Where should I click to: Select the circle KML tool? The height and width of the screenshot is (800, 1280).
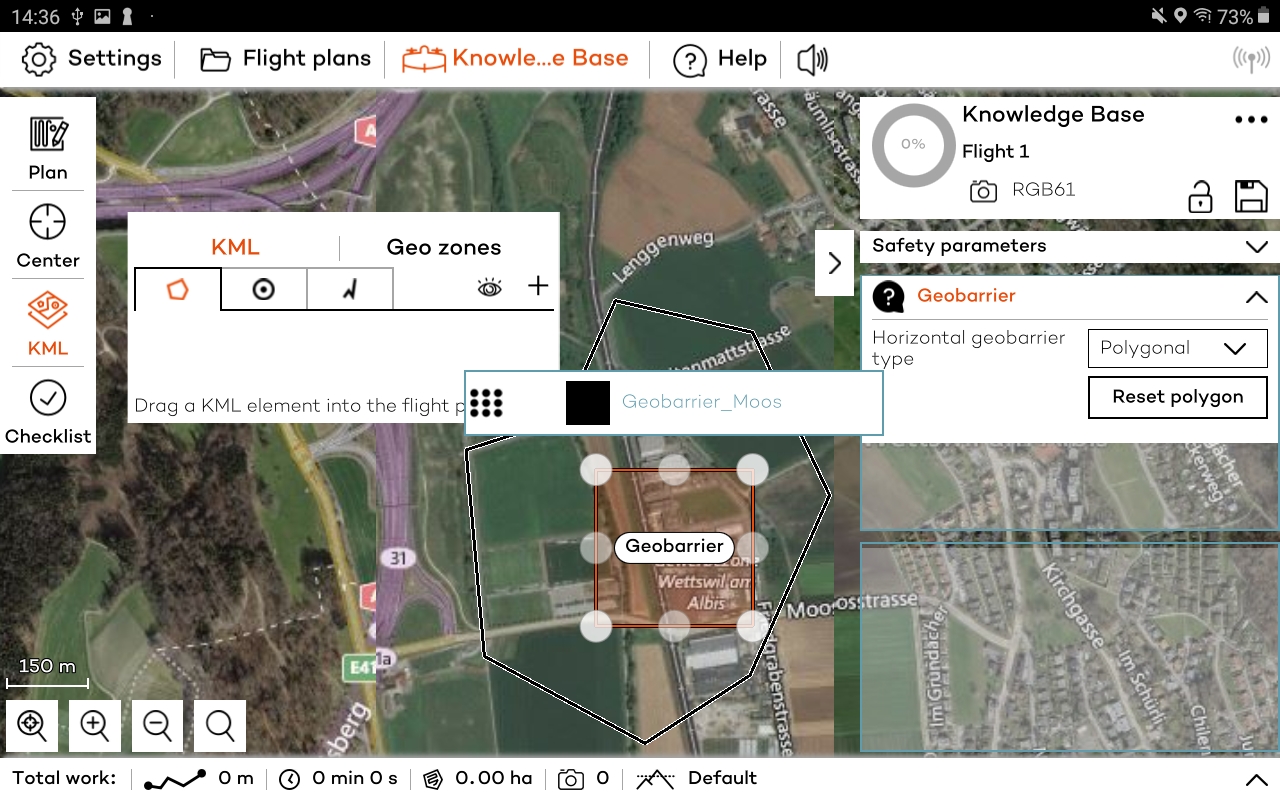(x=263, y=289)
